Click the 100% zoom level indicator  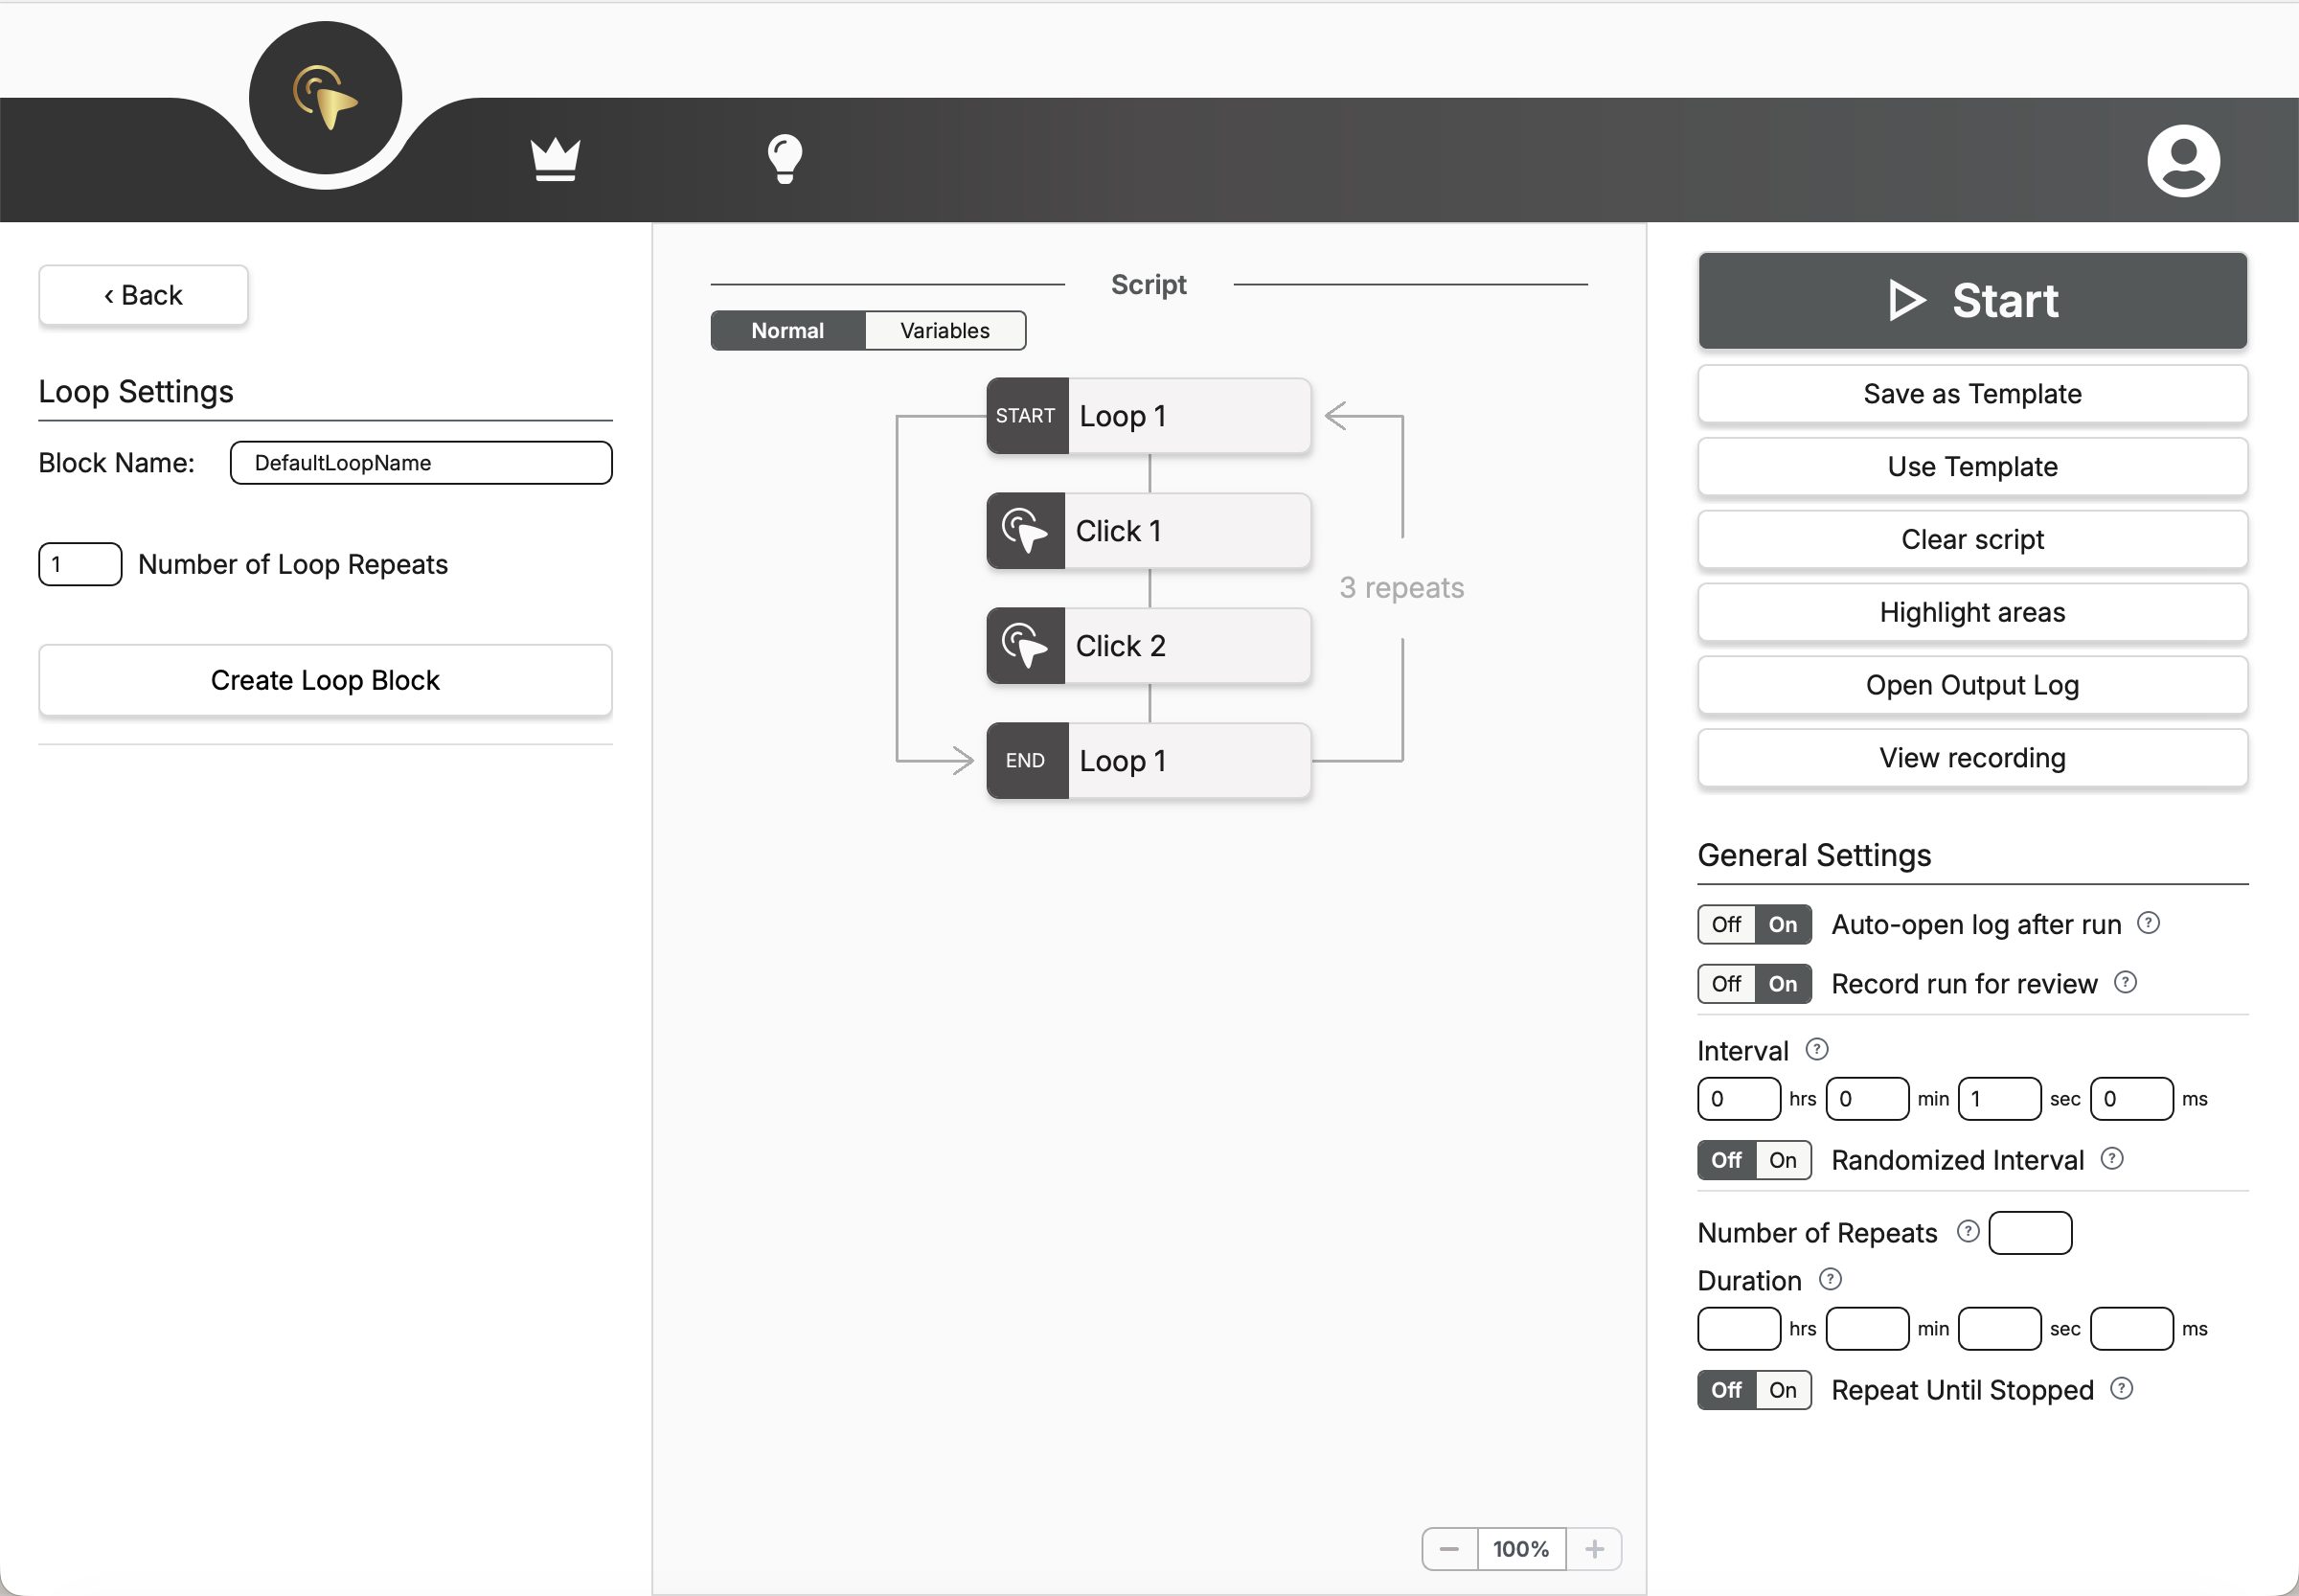point(1521,1549)
